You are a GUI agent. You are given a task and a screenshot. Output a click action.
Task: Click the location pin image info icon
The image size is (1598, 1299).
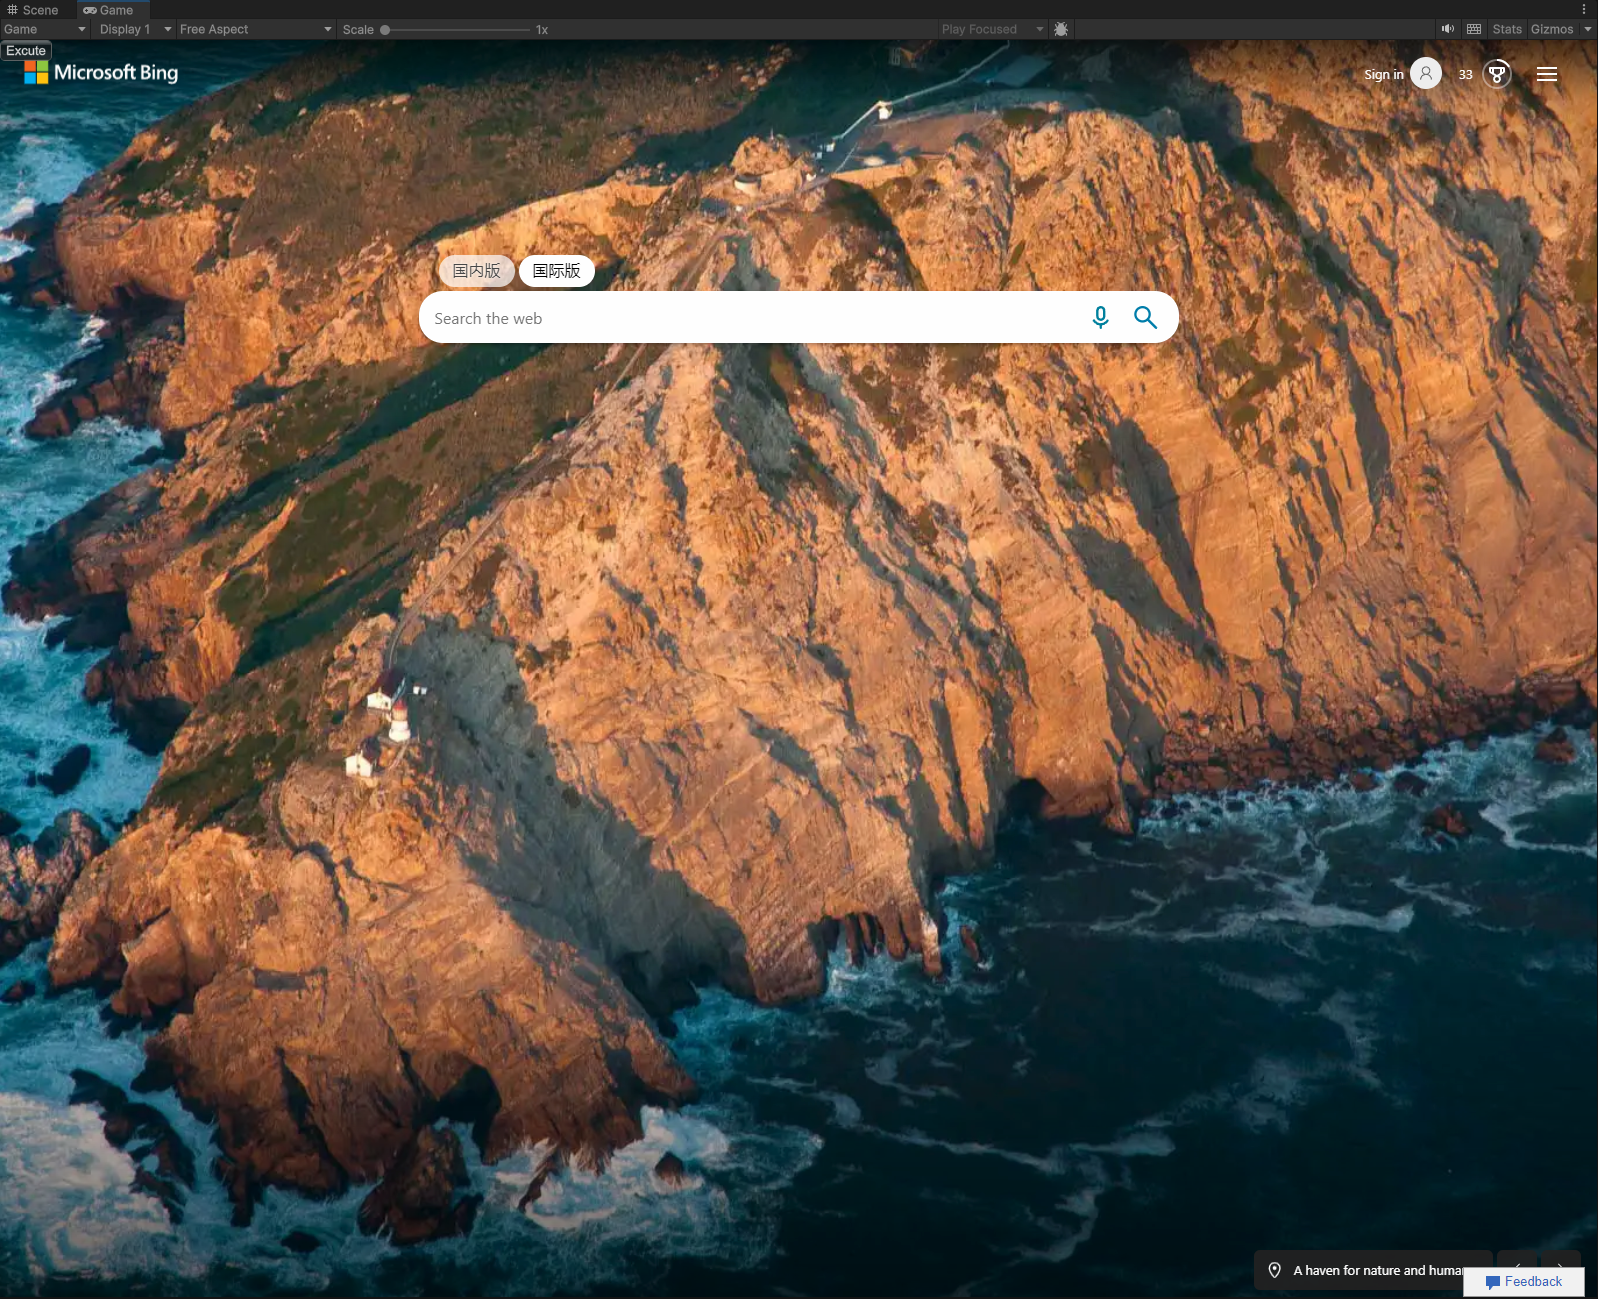tap(1274, 1270)
